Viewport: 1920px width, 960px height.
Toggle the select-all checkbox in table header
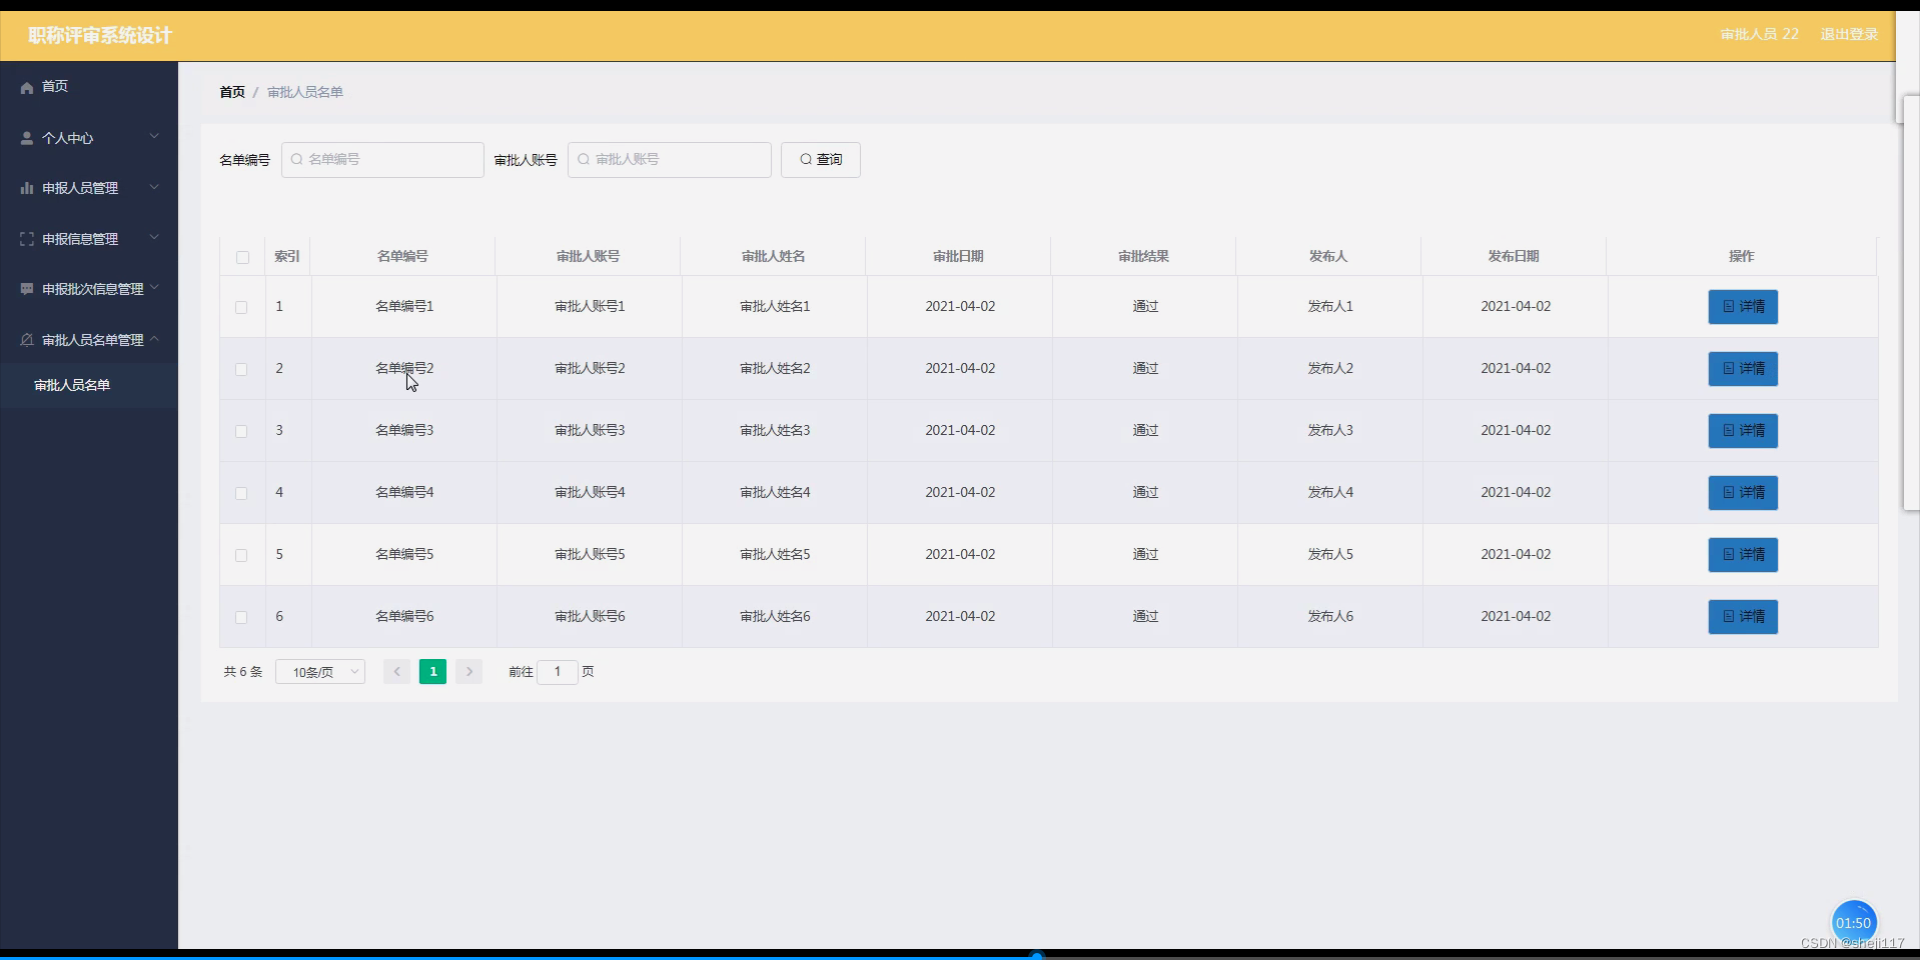coord(242,258)
